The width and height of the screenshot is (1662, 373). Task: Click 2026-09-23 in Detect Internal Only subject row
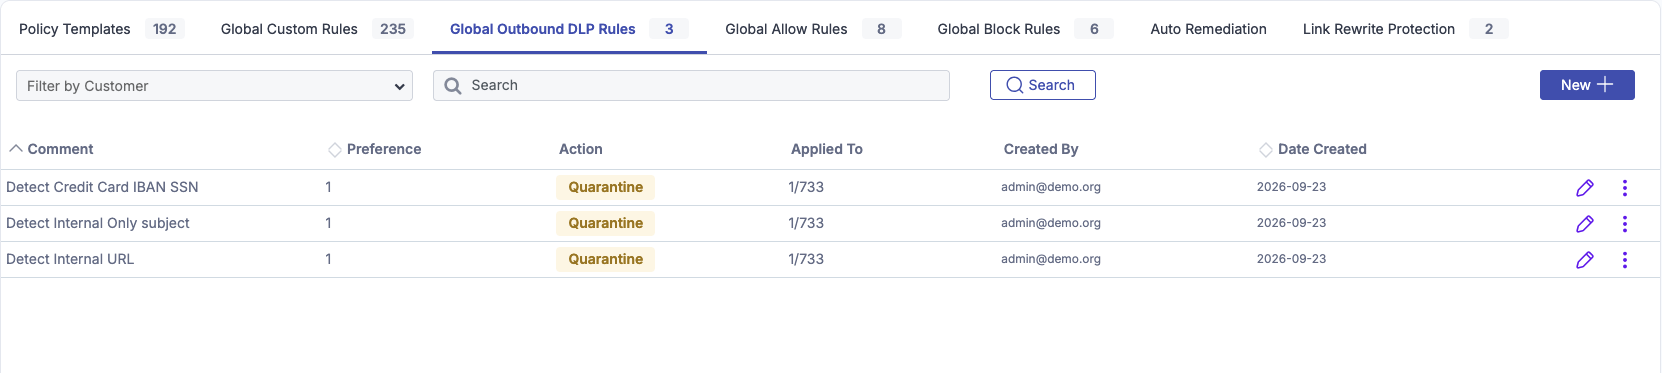[x=1292, y=223]
